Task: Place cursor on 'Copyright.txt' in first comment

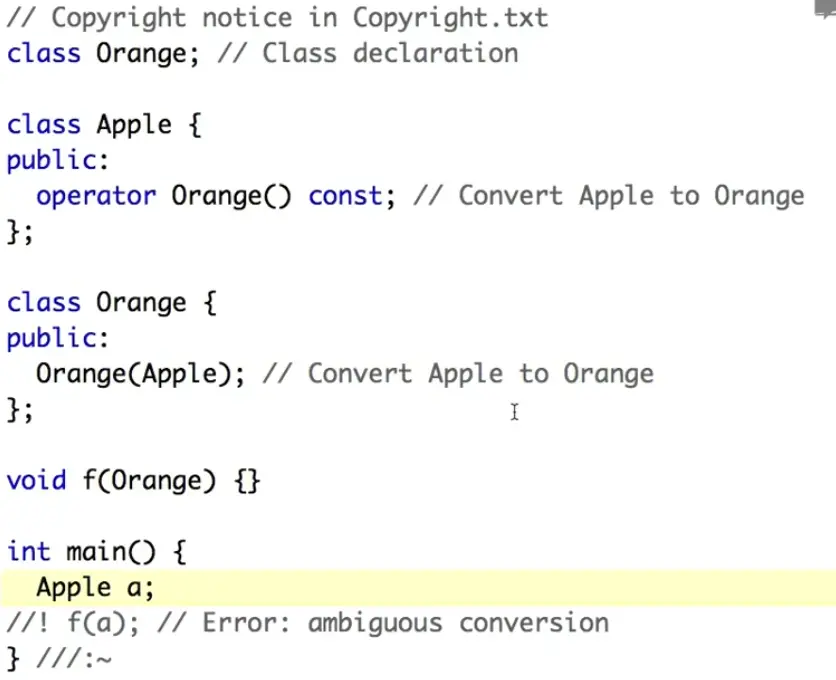Action: click(451, 18)
